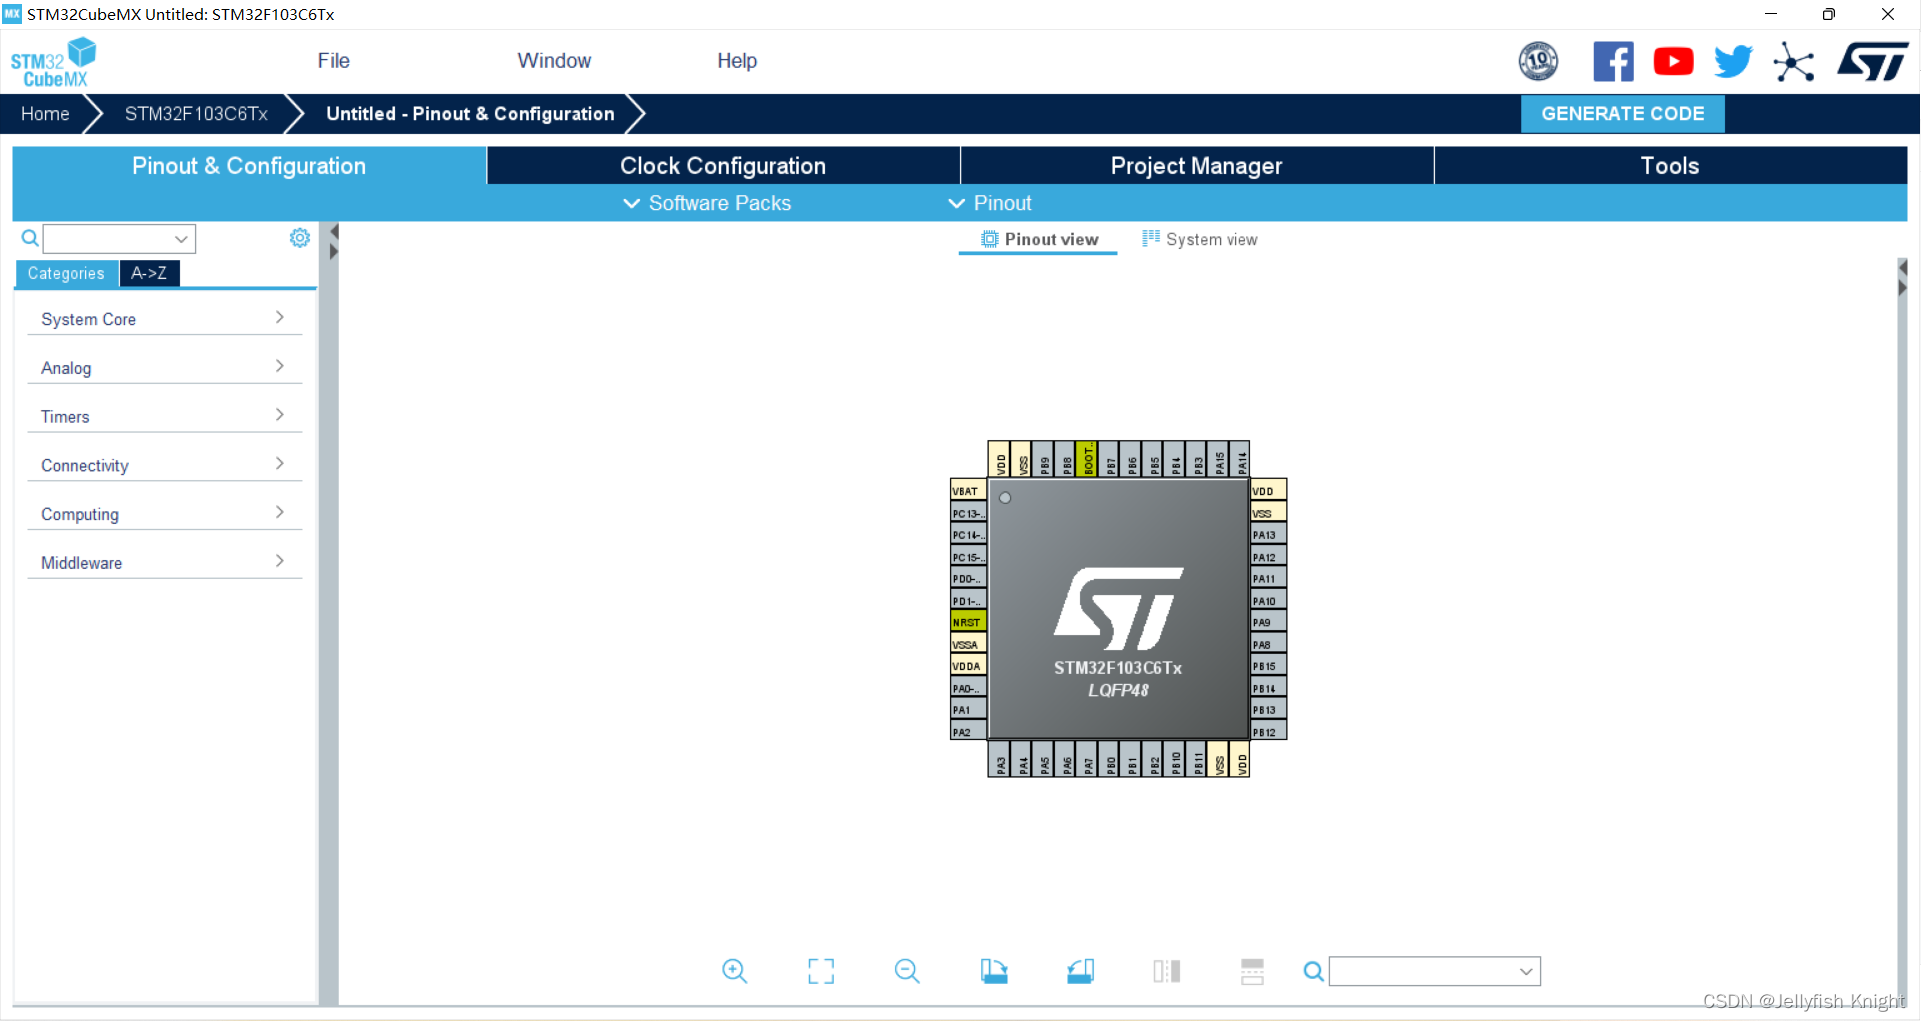Select the NRST pin on the chip
Screen dimensions: 1921x1021
pyautogui.click(x=967, y=621)
